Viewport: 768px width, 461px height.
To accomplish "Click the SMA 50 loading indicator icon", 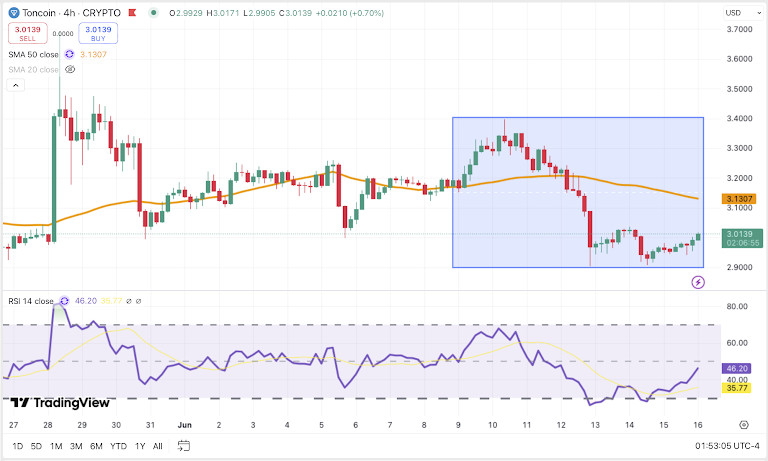I will 68,54.
